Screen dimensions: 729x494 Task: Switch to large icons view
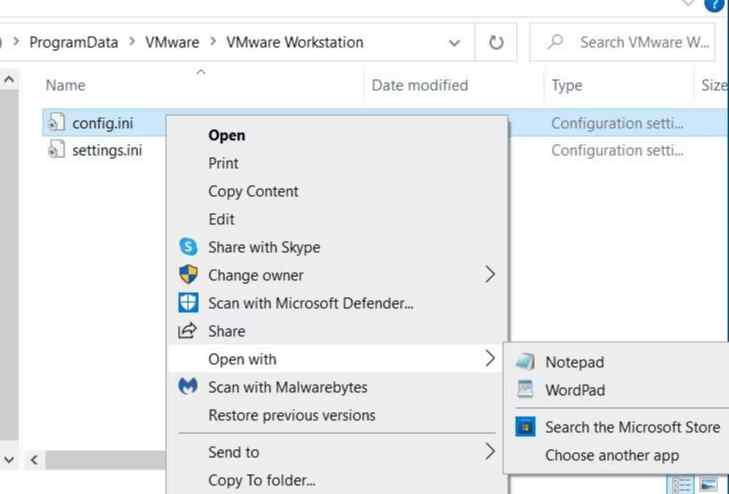tap(708, 485)
